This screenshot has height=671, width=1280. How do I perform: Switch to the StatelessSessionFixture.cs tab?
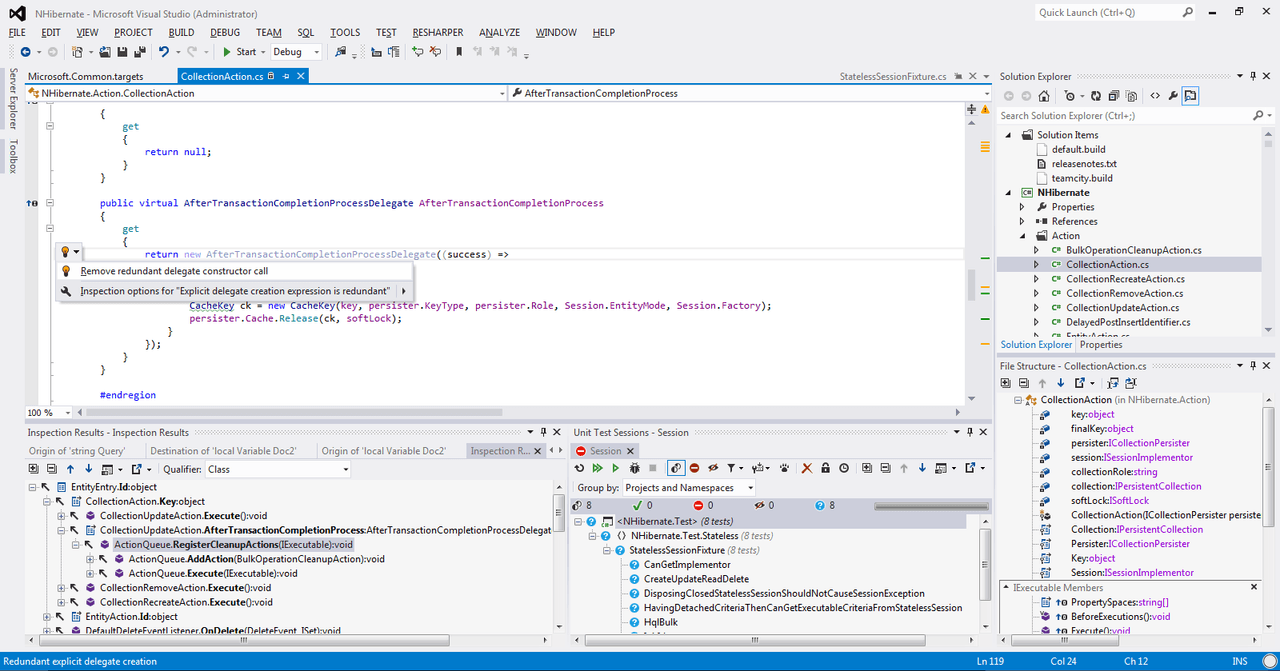[893, 76]
